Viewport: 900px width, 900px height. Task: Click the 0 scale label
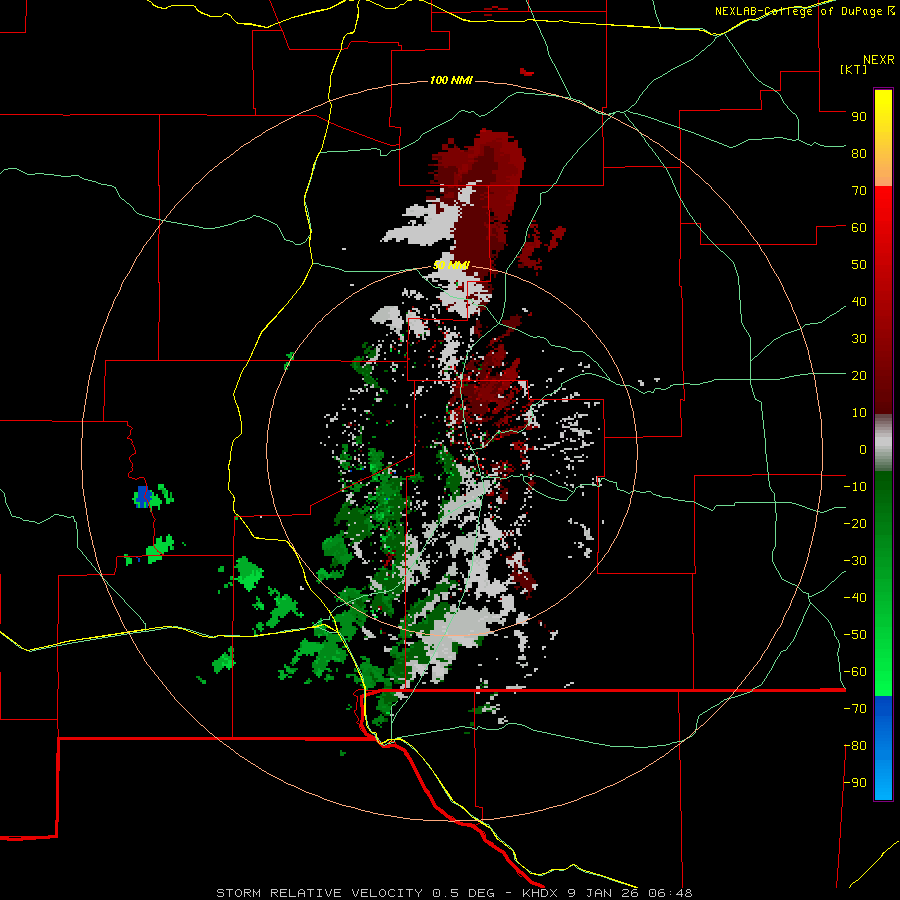pos(863,450)
